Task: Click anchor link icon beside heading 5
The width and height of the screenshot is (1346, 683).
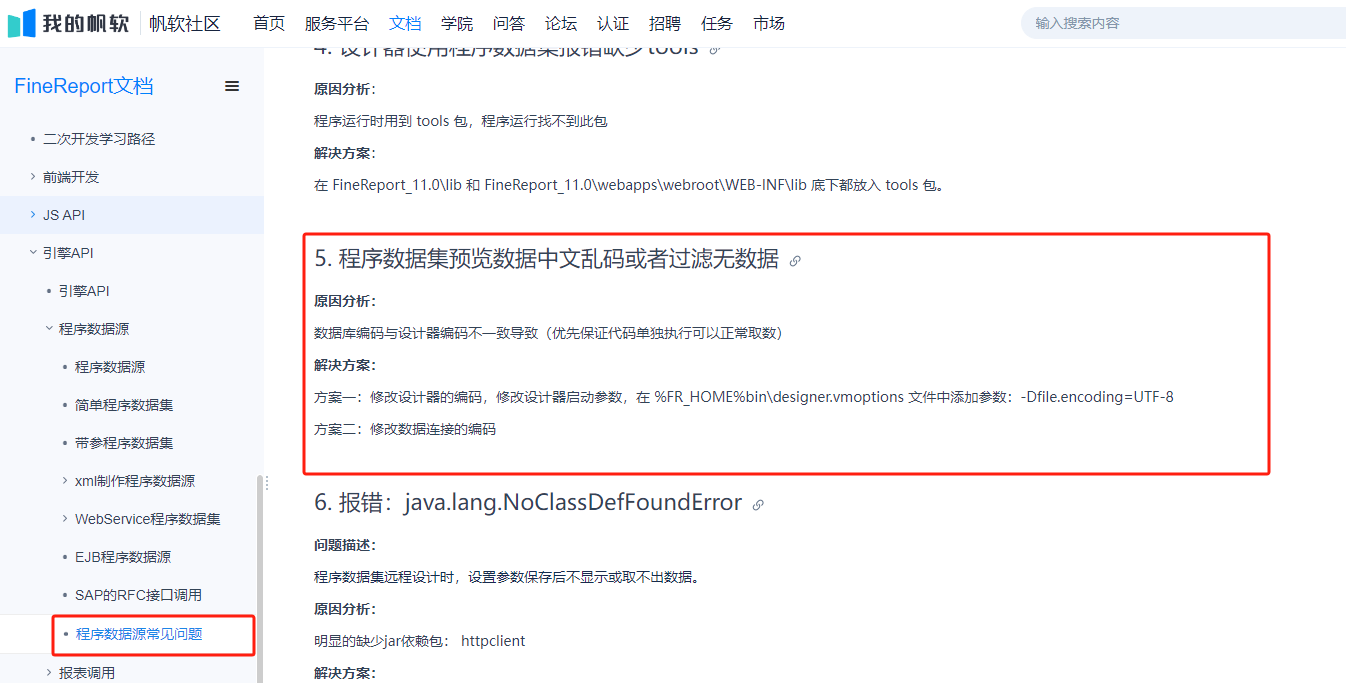Action: [x=795, y=261]
